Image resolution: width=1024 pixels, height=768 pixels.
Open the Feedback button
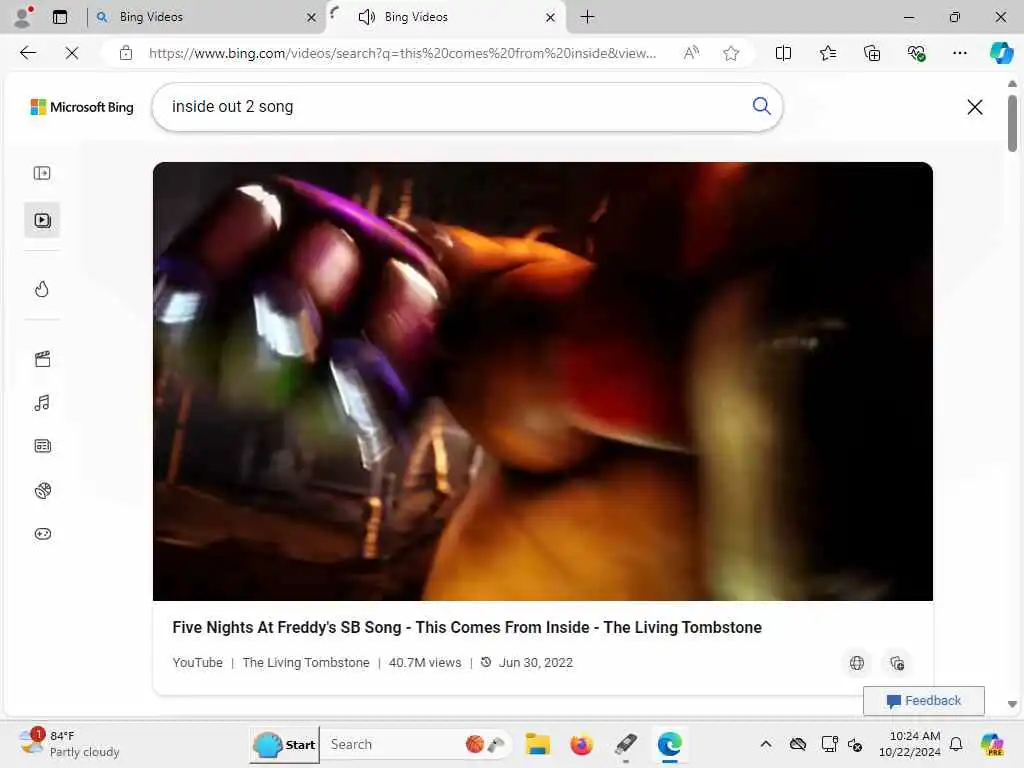(x=923, y=701)
